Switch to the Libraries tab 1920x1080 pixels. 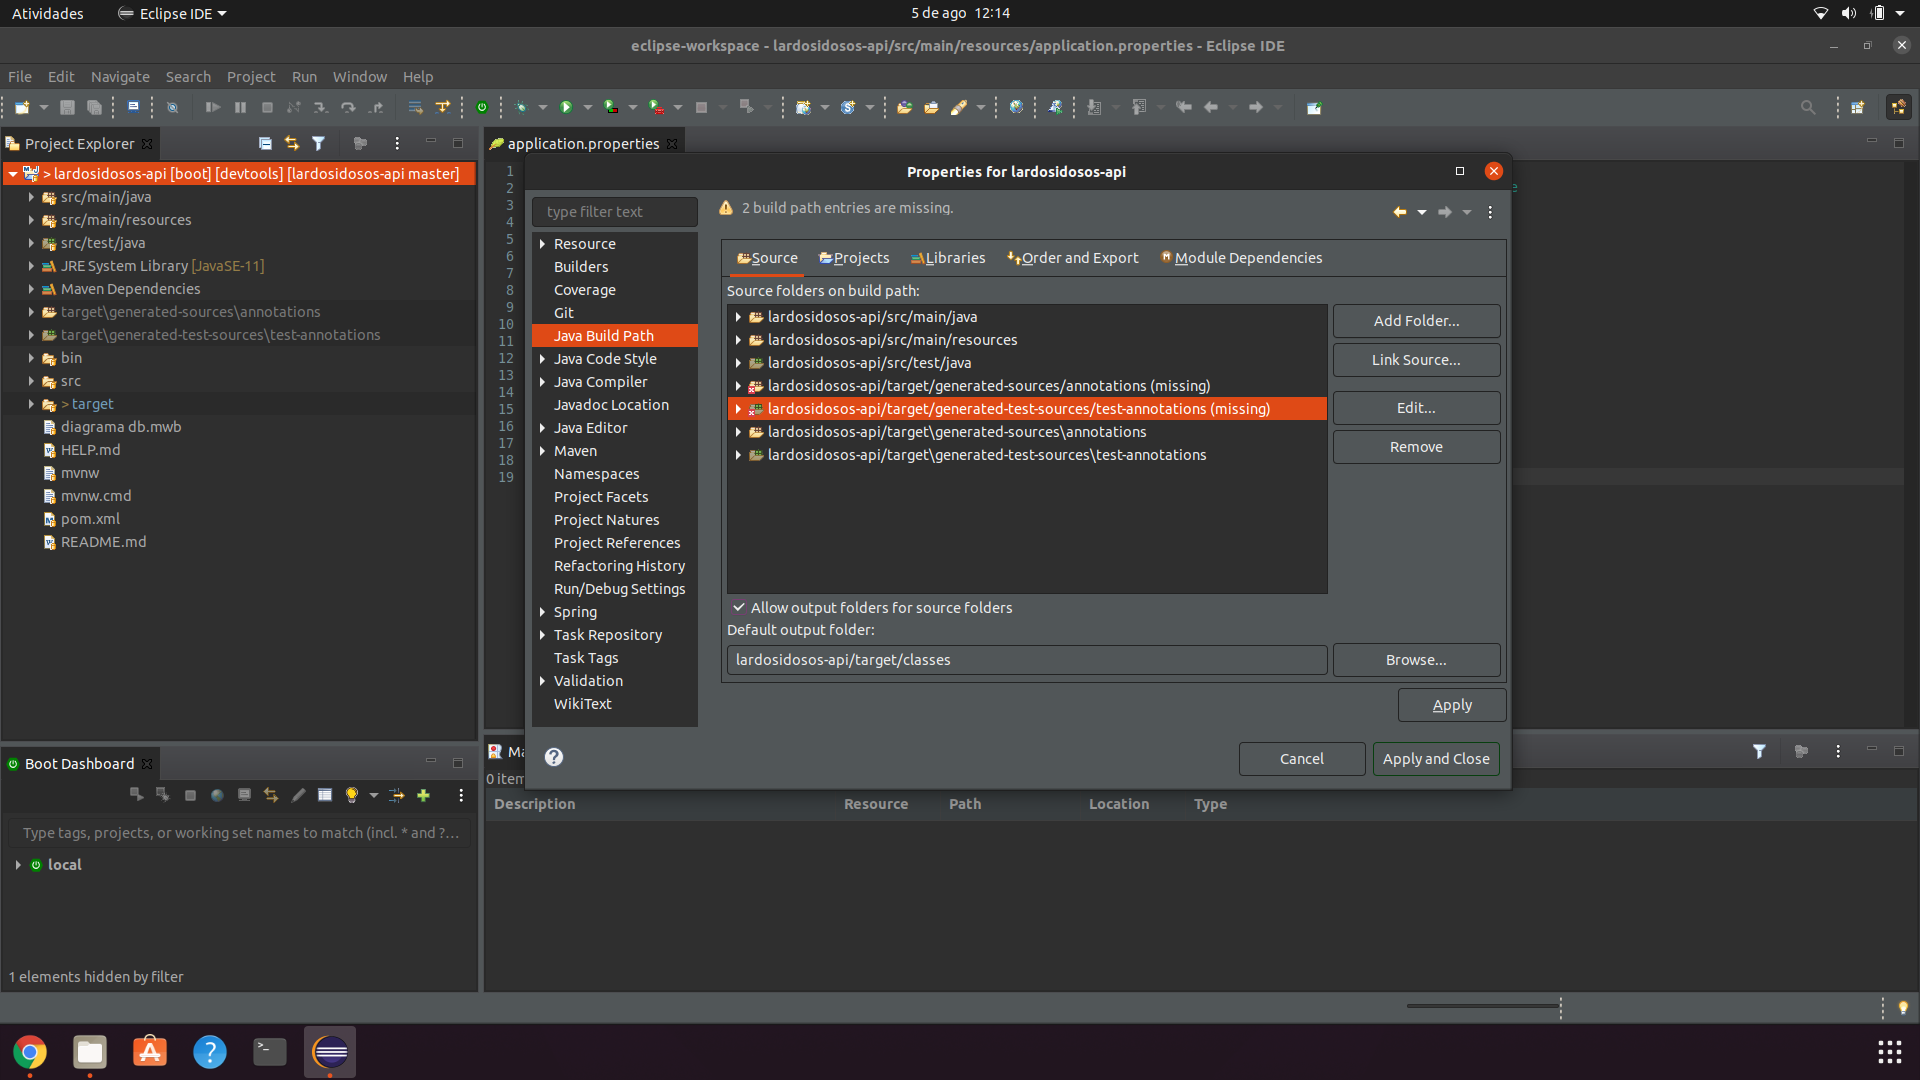(x=947, y=258)
